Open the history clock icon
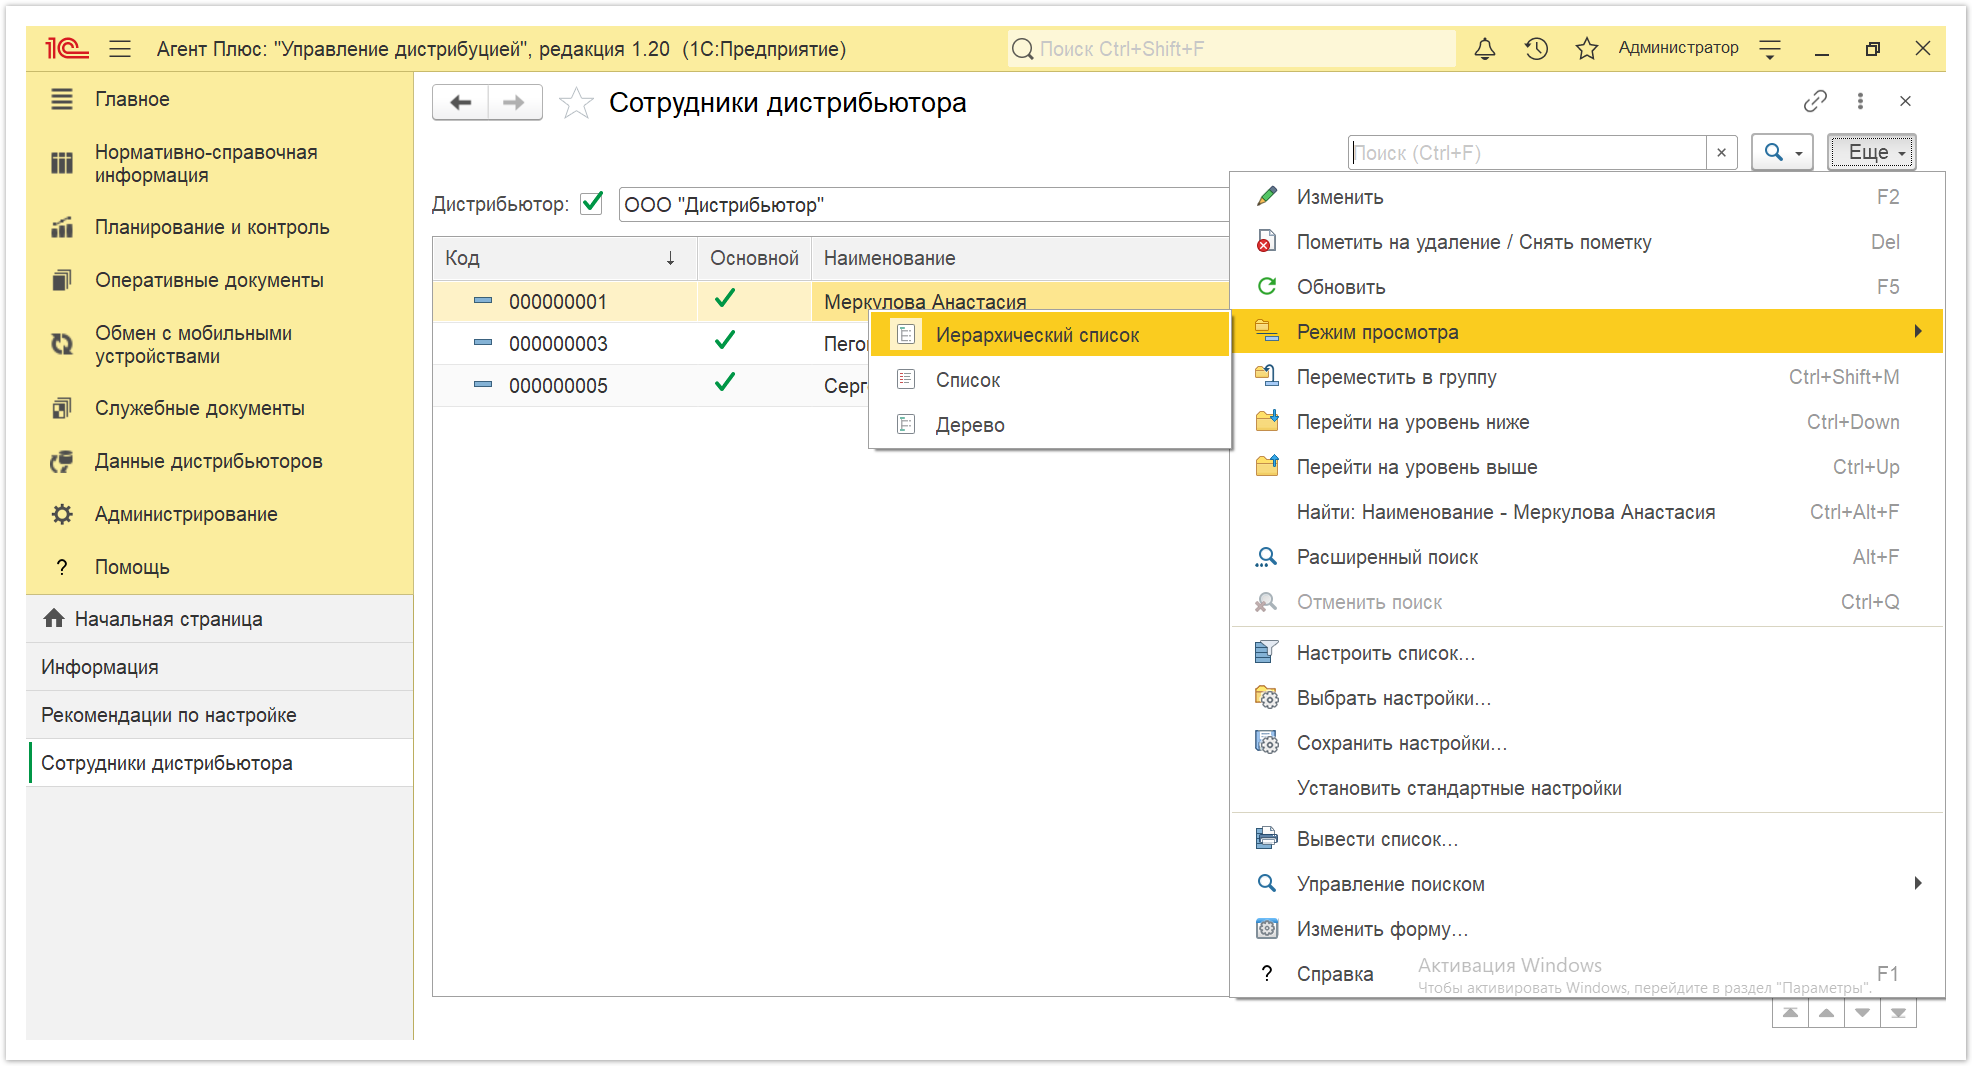This screenshot has height=1066, width=1972. [x=1536, y=48]
